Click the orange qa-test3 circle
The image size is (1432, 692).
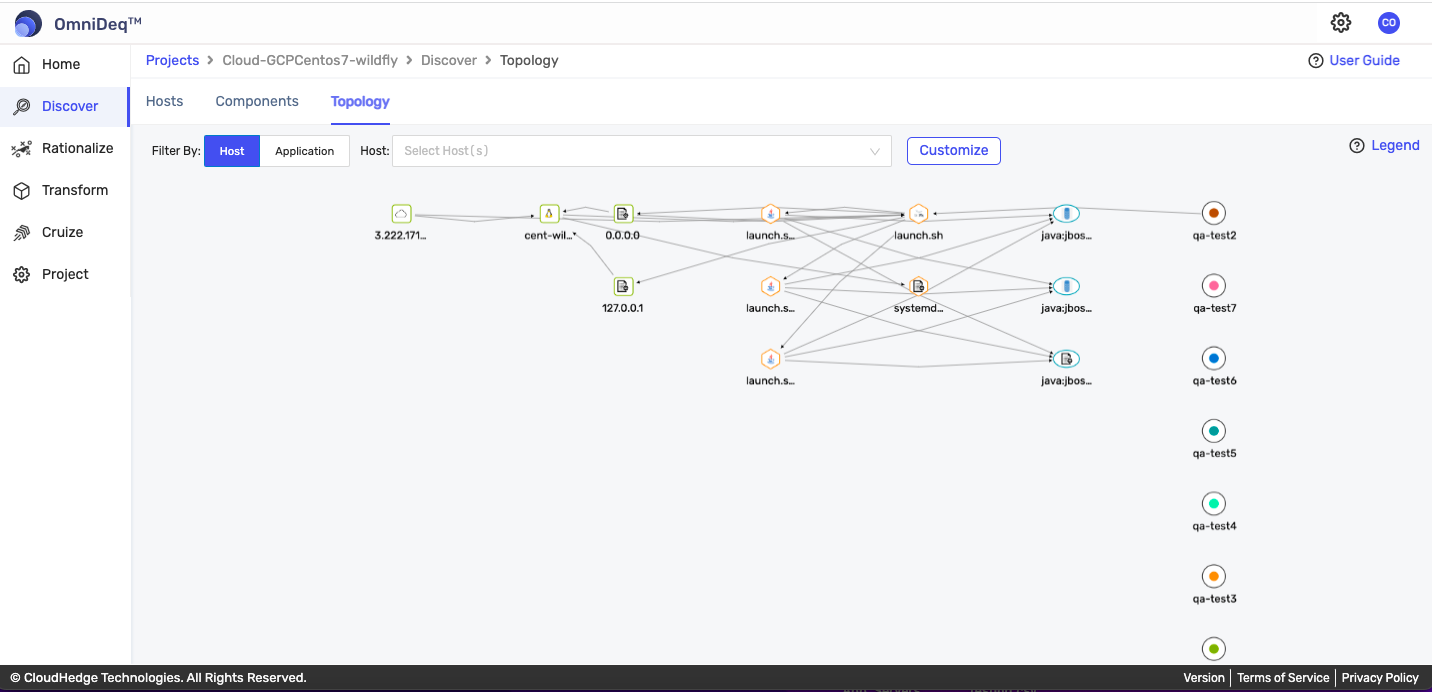tap(1214, 576)
